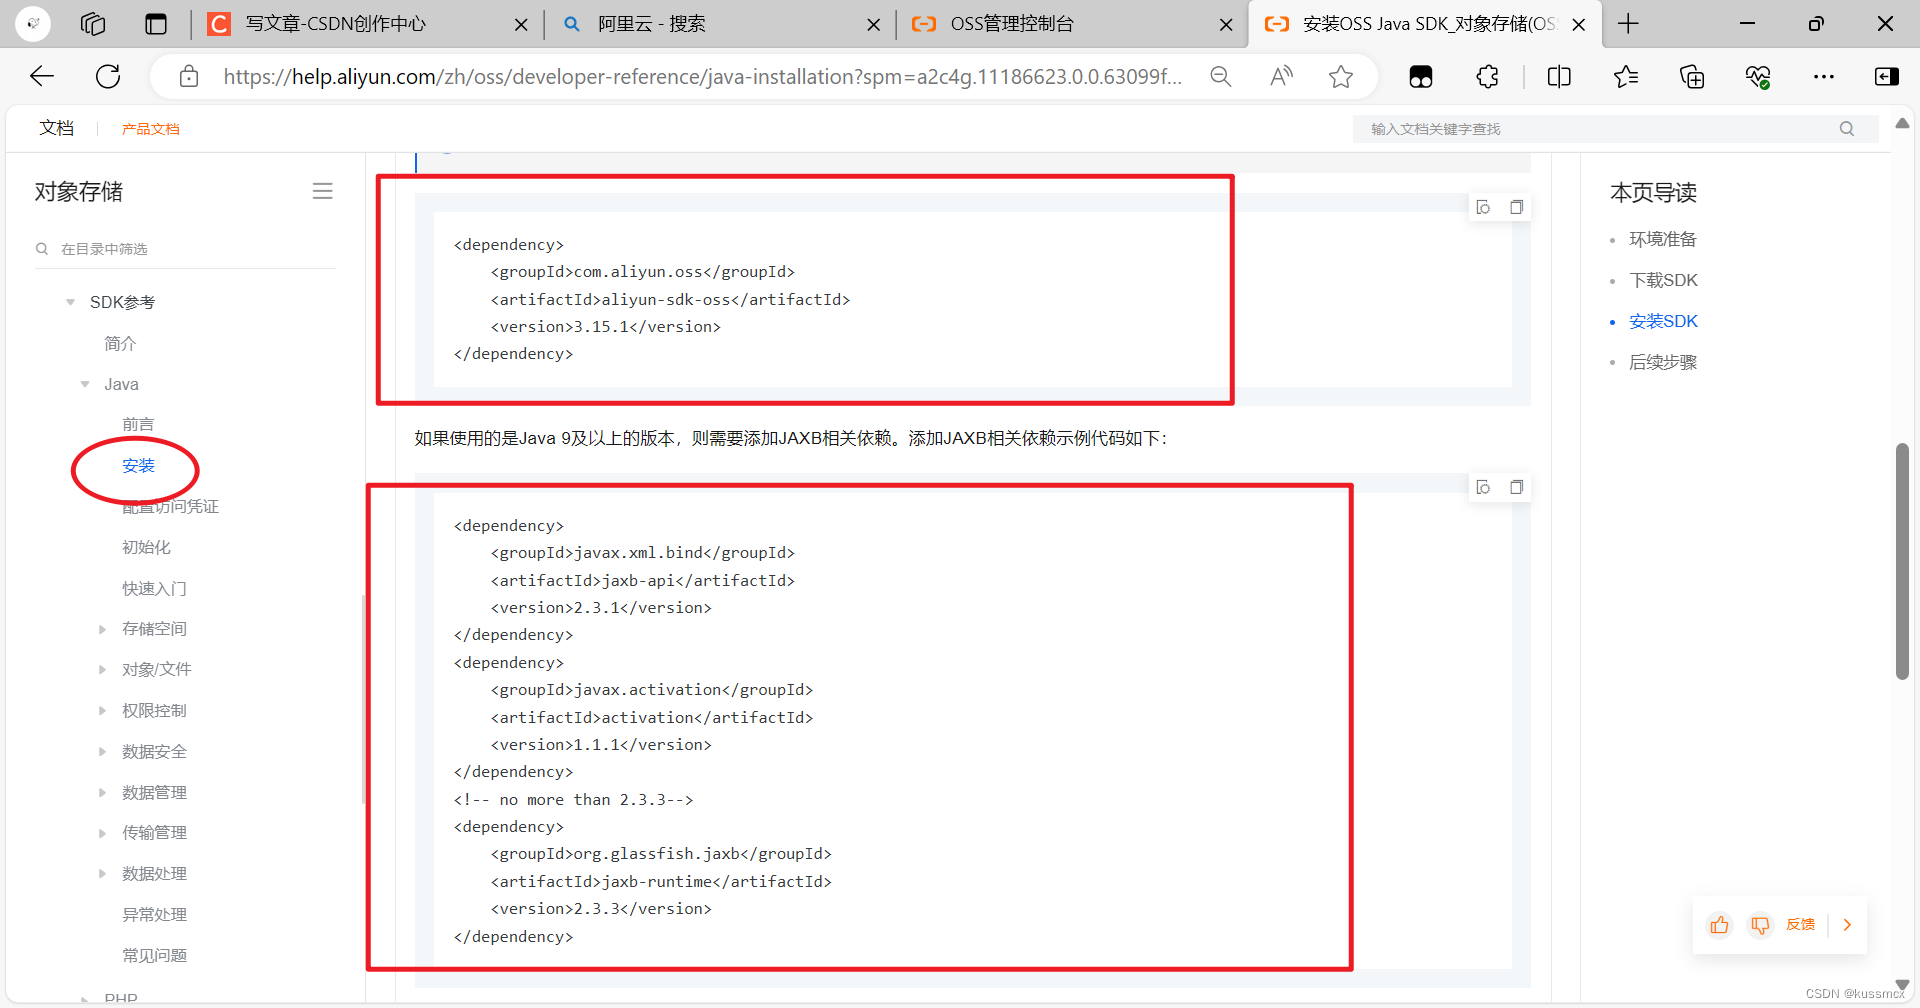Go back to previous page
This screenshot has width=1920, height=1008.
(x=42, y=76)
